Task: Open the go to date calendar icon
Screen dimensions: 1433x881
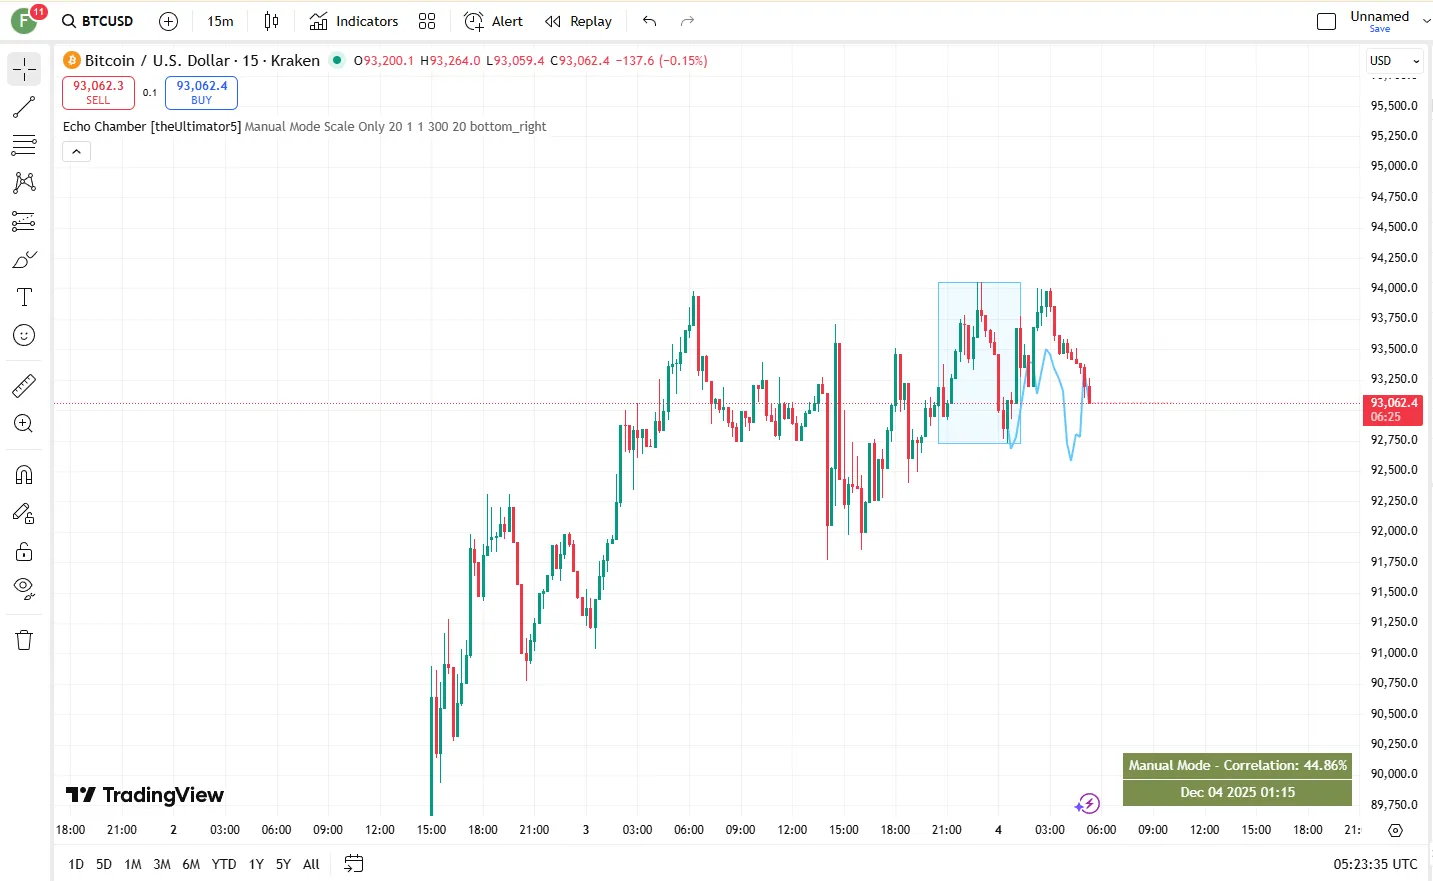Action: coord(354,864)
